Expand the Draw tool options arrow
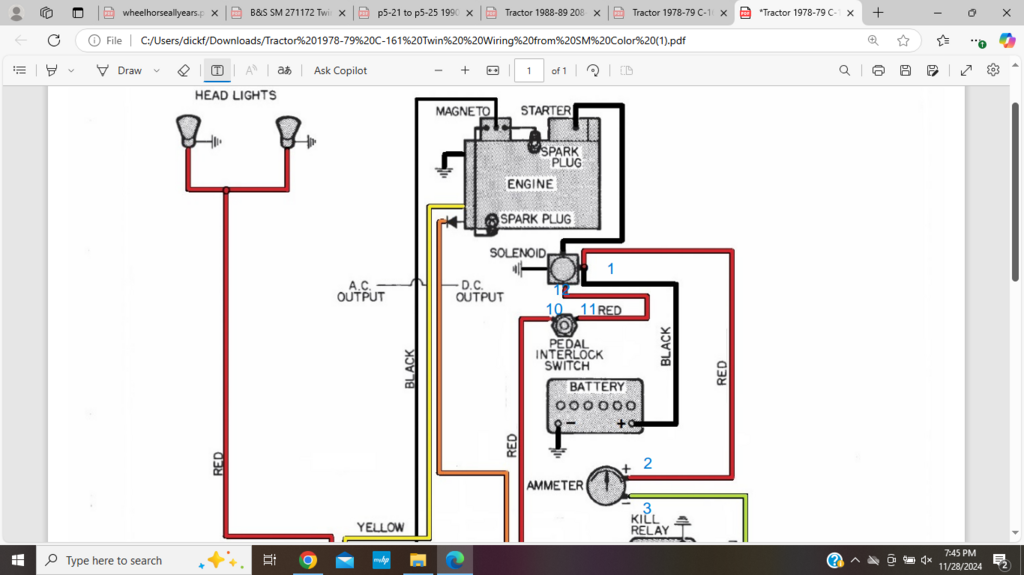This screenshot has width=1024, height=575. [157, 71]
